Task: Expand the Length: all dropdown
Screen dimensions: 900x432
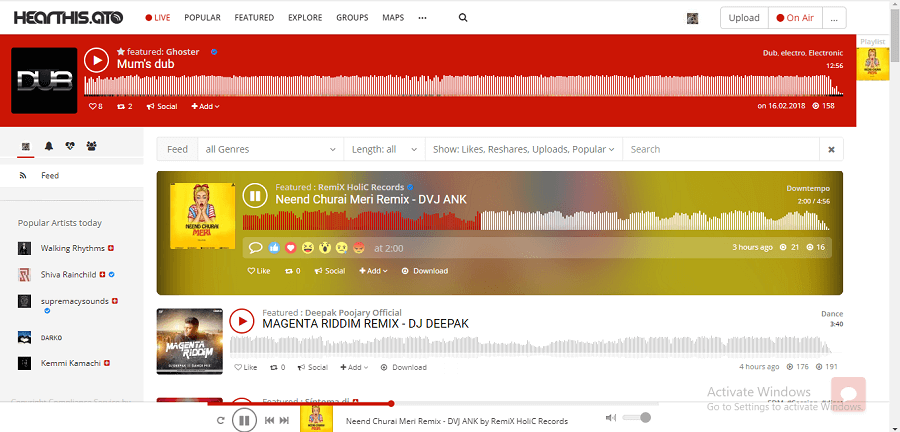Action: coord(385,149)
